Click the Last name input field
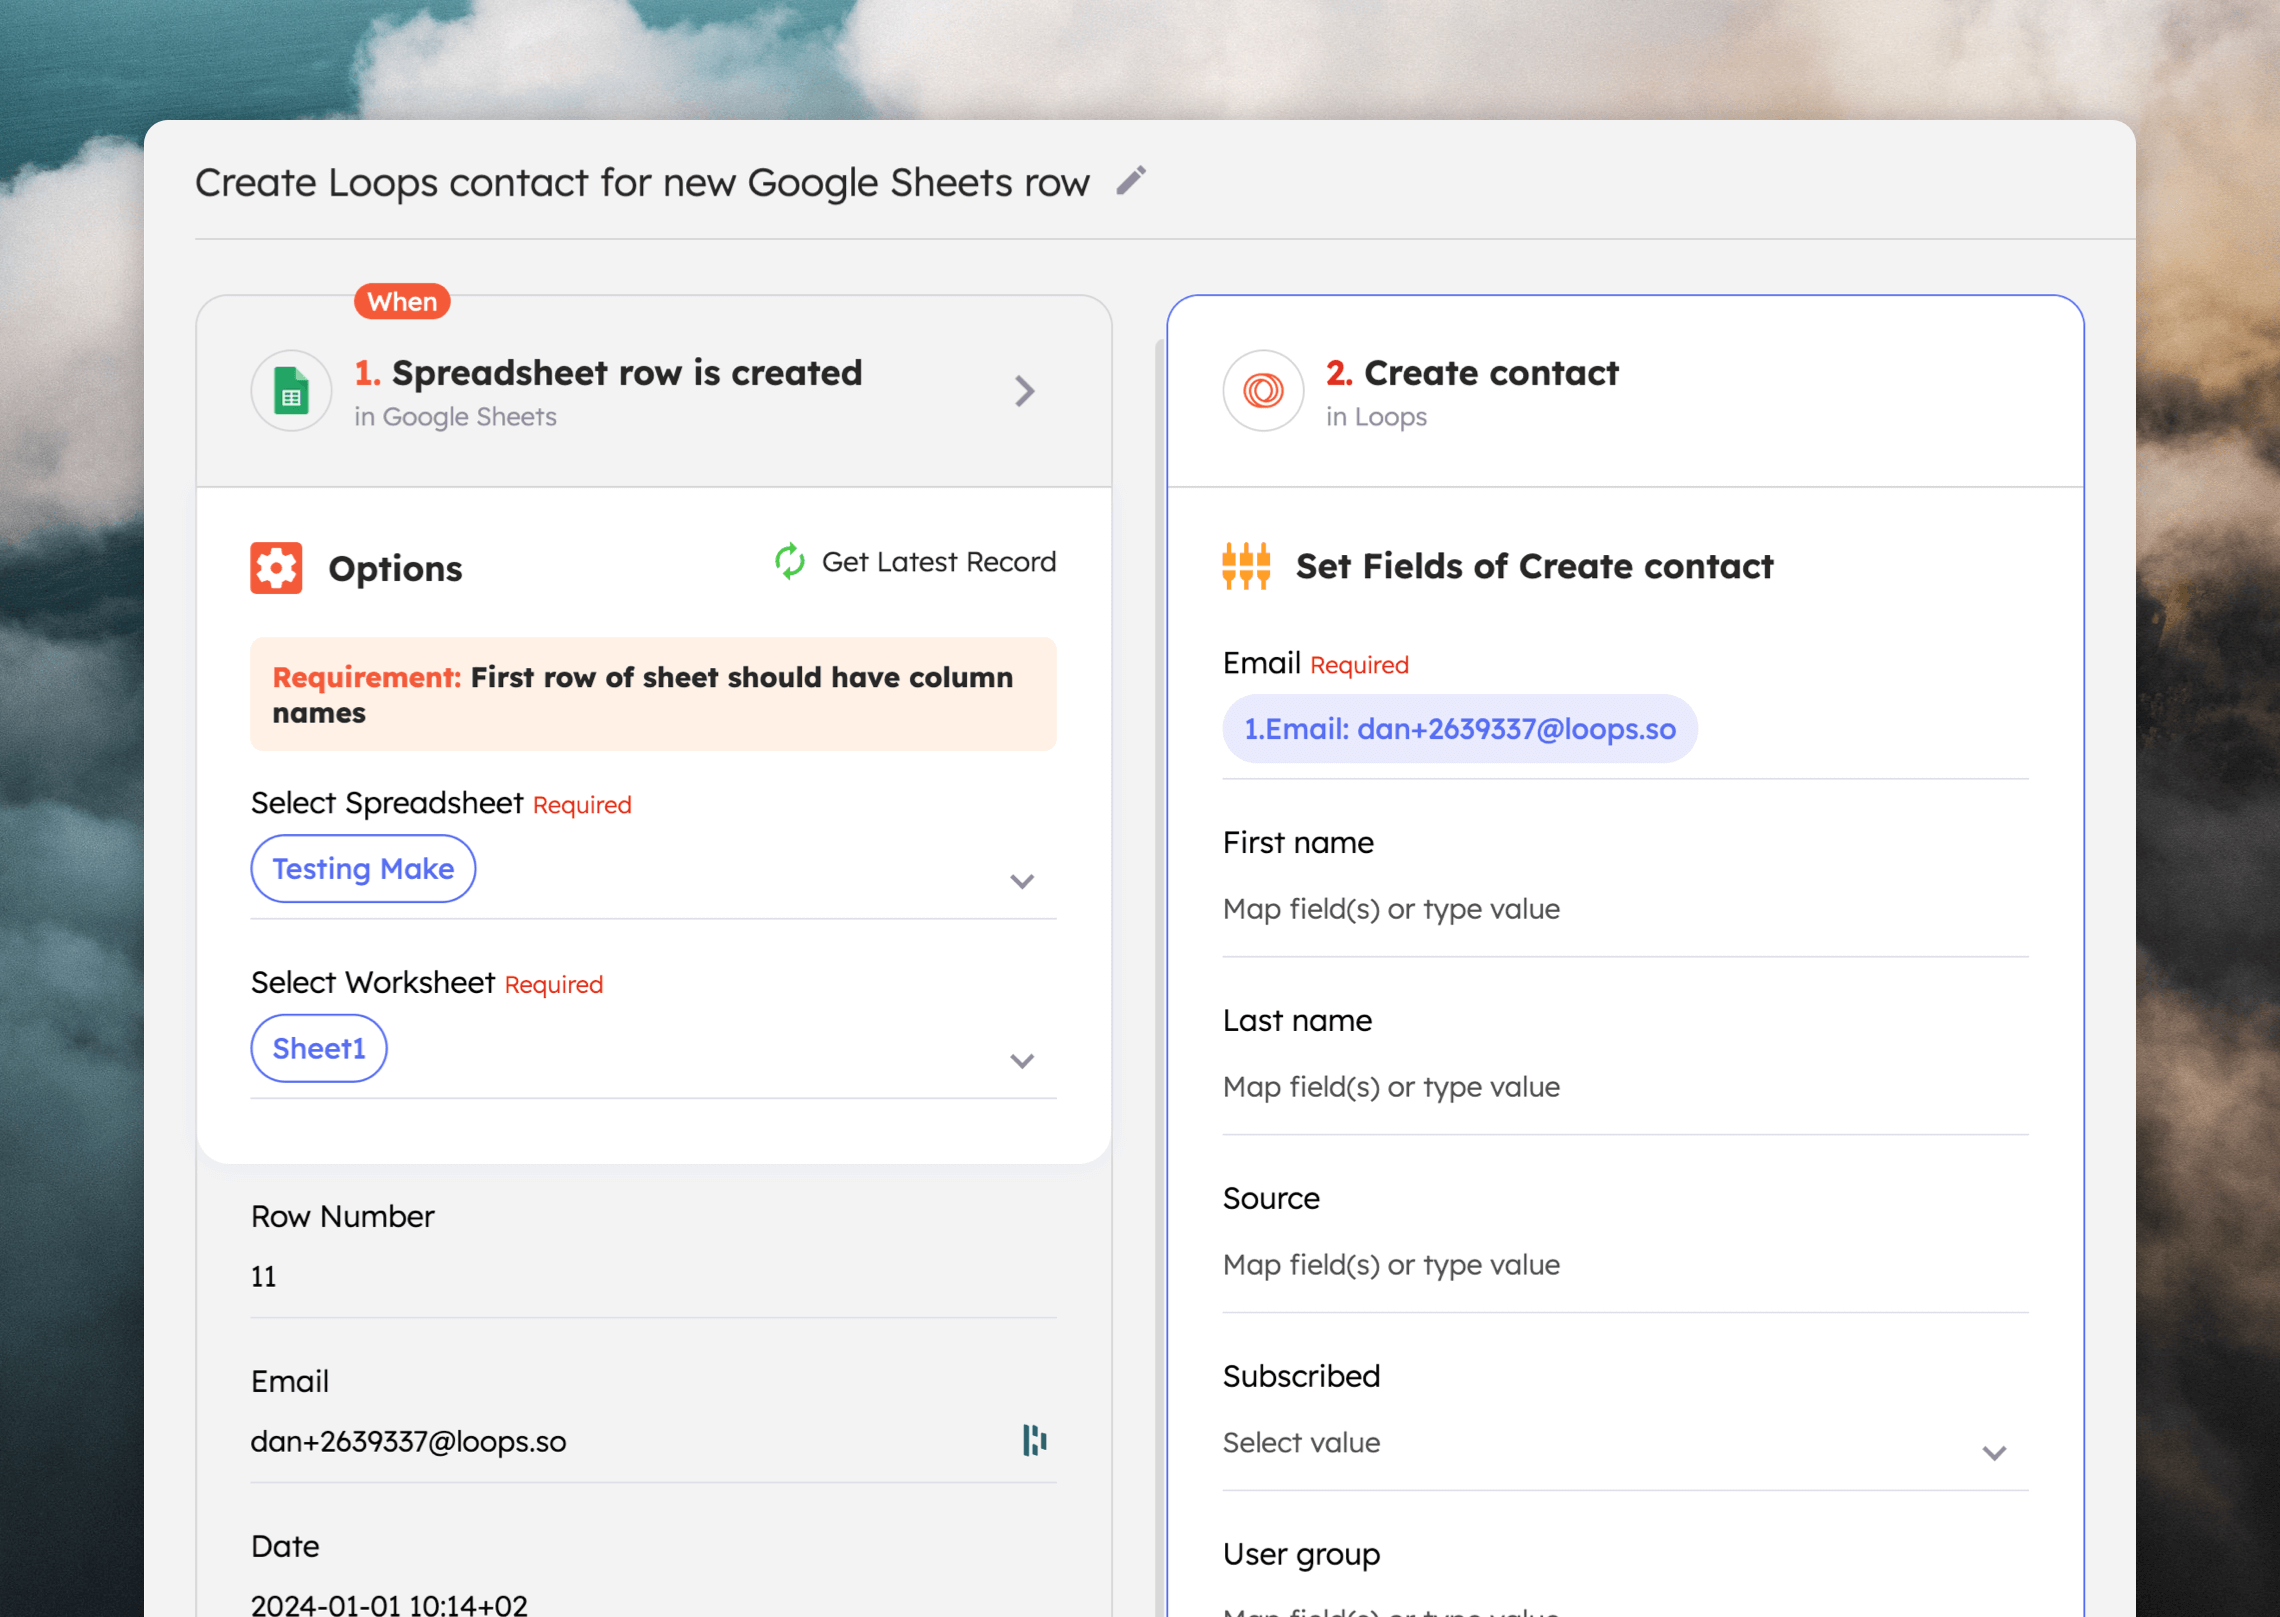2280x1617 pixels. point(1625,1087)
